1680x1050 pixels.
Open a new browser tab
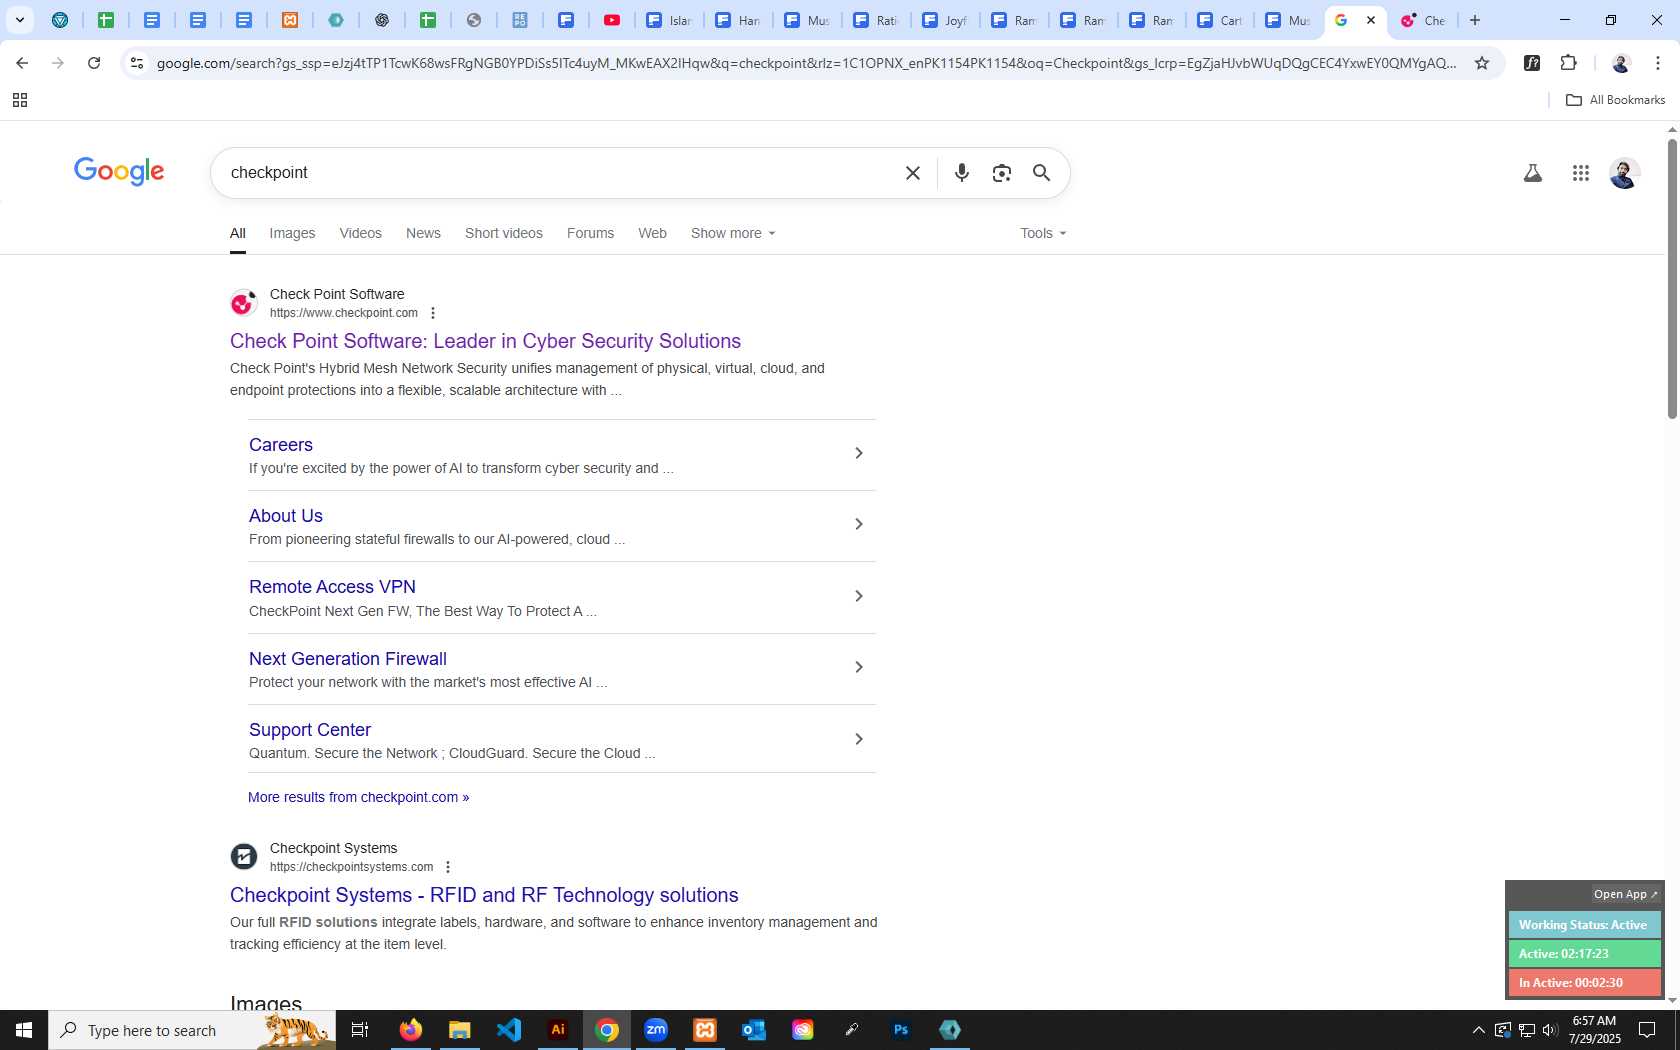point(1474,20)
